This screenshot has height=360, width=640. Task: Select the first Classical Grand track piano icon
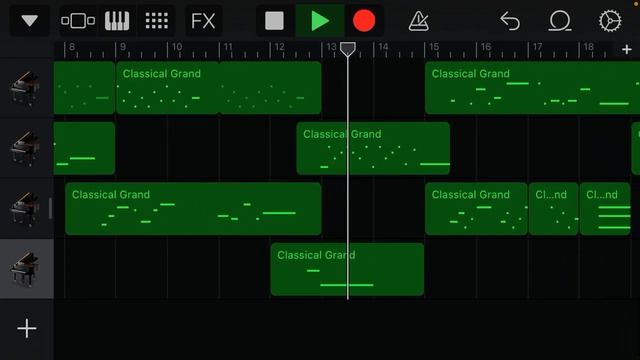point(25,88)
